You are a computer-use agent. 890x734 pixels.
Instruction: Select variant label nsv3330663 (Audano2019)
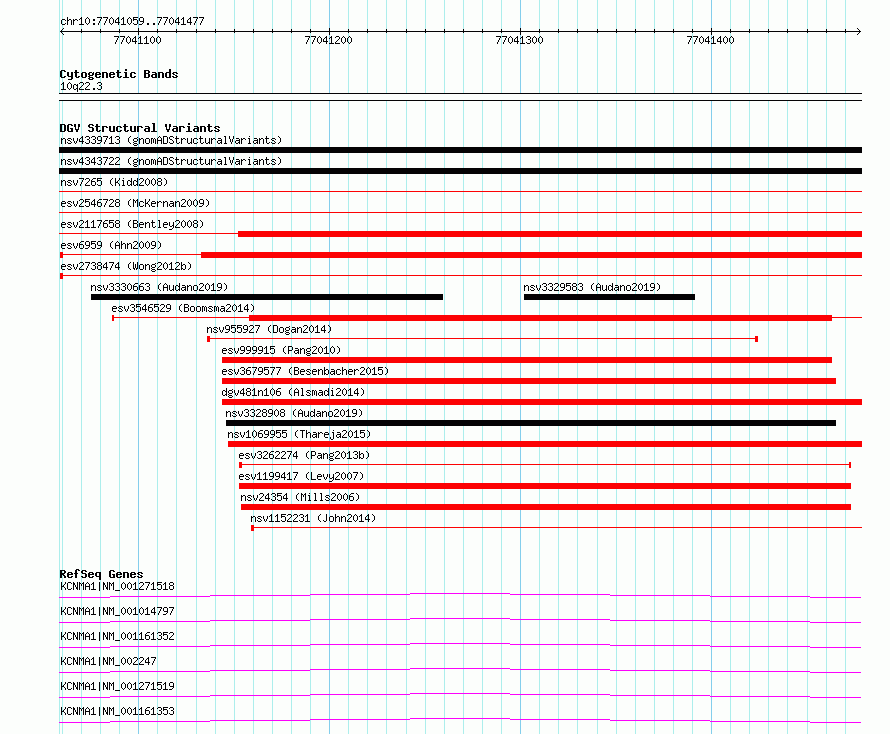coord(159,287)
